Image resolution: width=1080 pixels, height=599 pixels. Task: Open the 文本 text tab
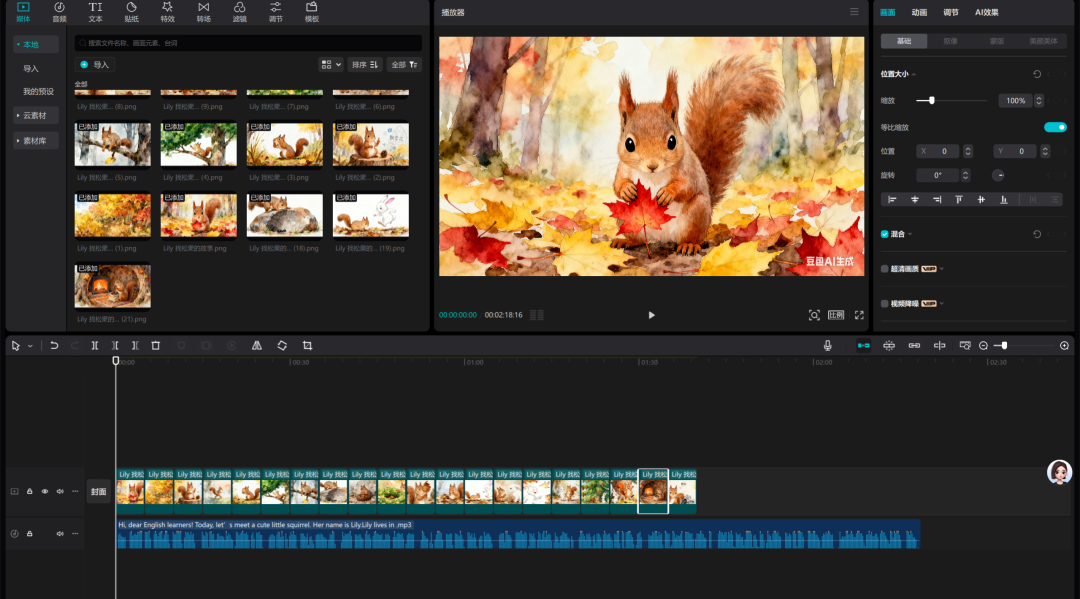click(95, 12)
